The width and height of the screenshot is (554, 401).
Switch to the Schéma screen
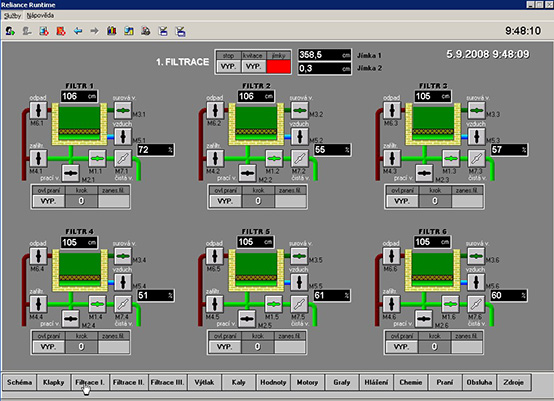pos(20,382)
